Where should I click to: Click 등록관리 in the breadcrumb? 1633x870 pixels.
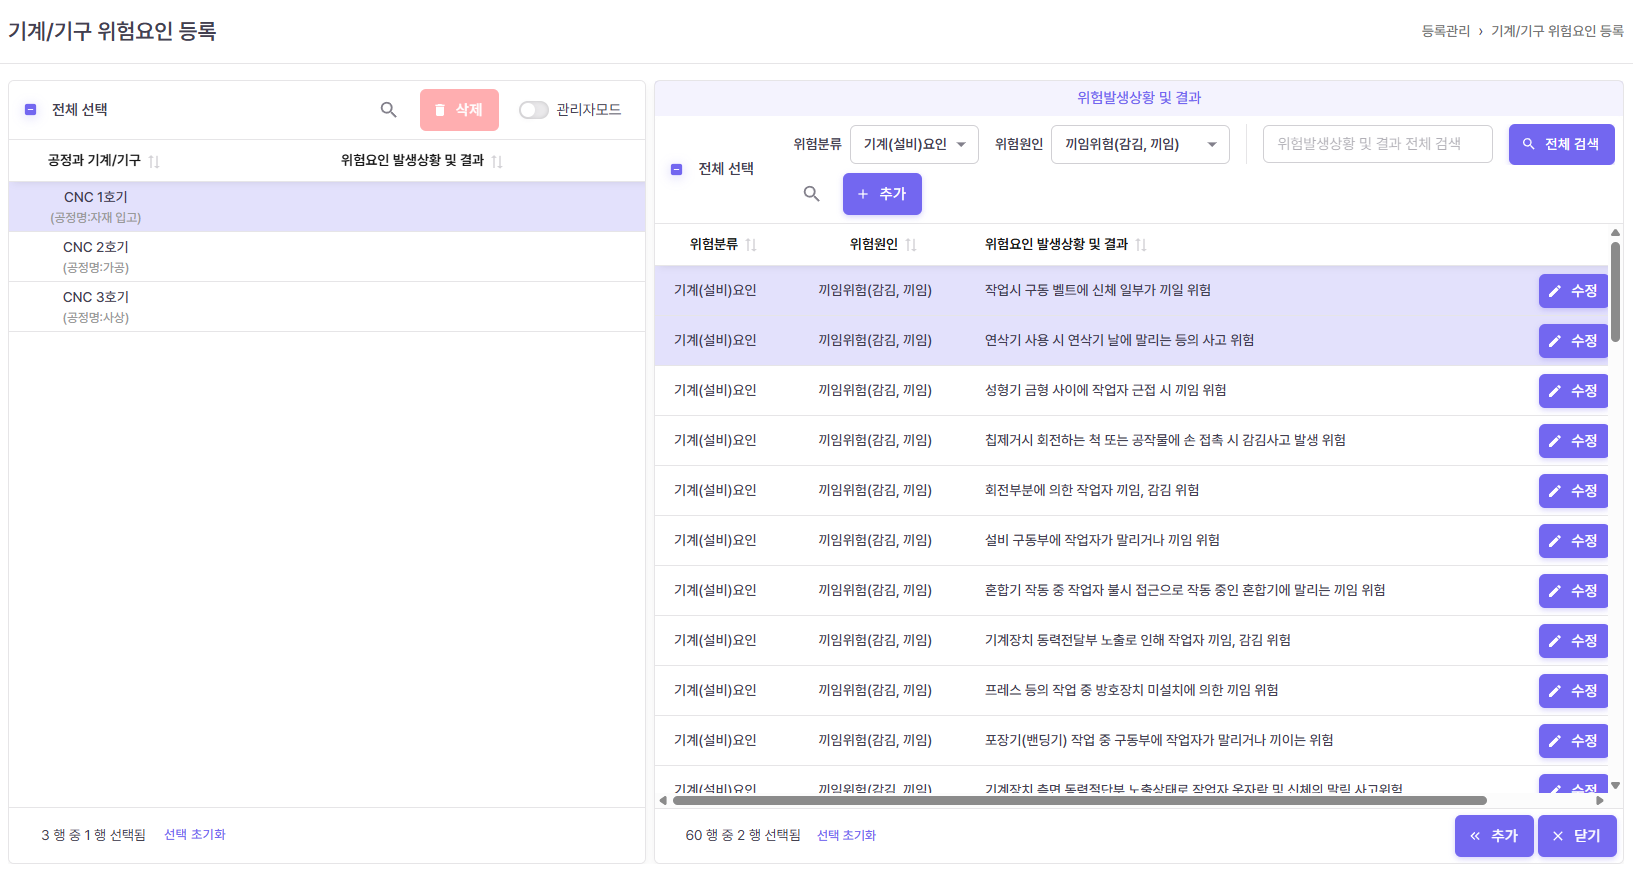[1445, 31]
